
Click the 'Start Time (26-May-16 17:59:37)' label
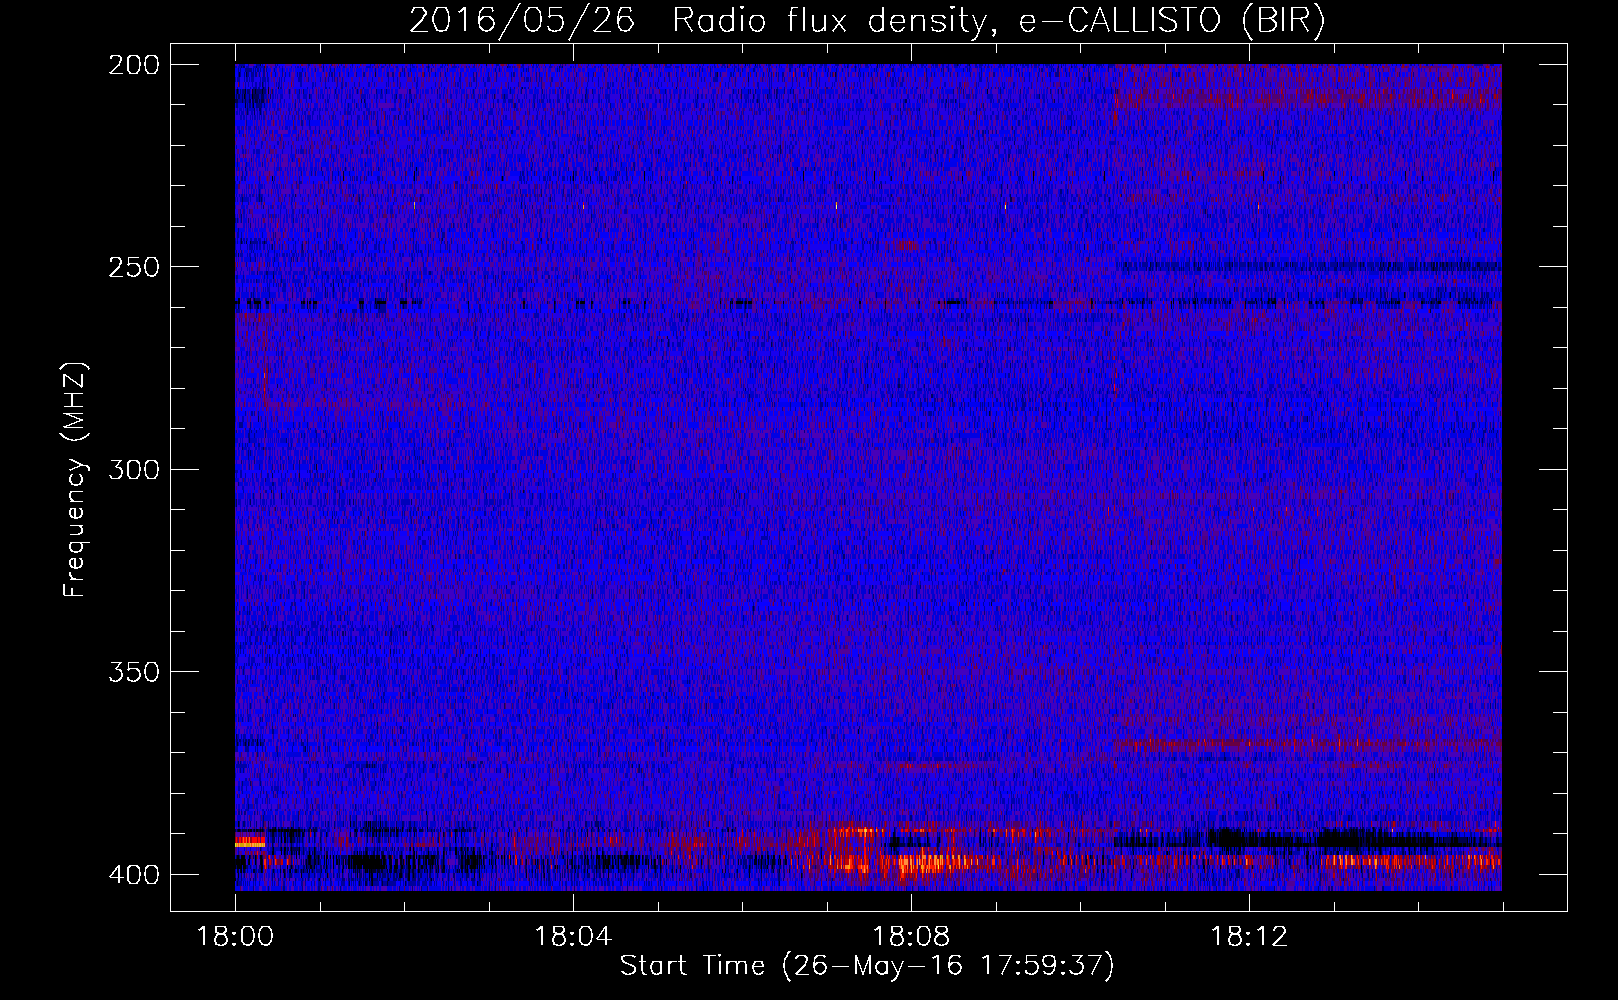click(x=867, y=966)
